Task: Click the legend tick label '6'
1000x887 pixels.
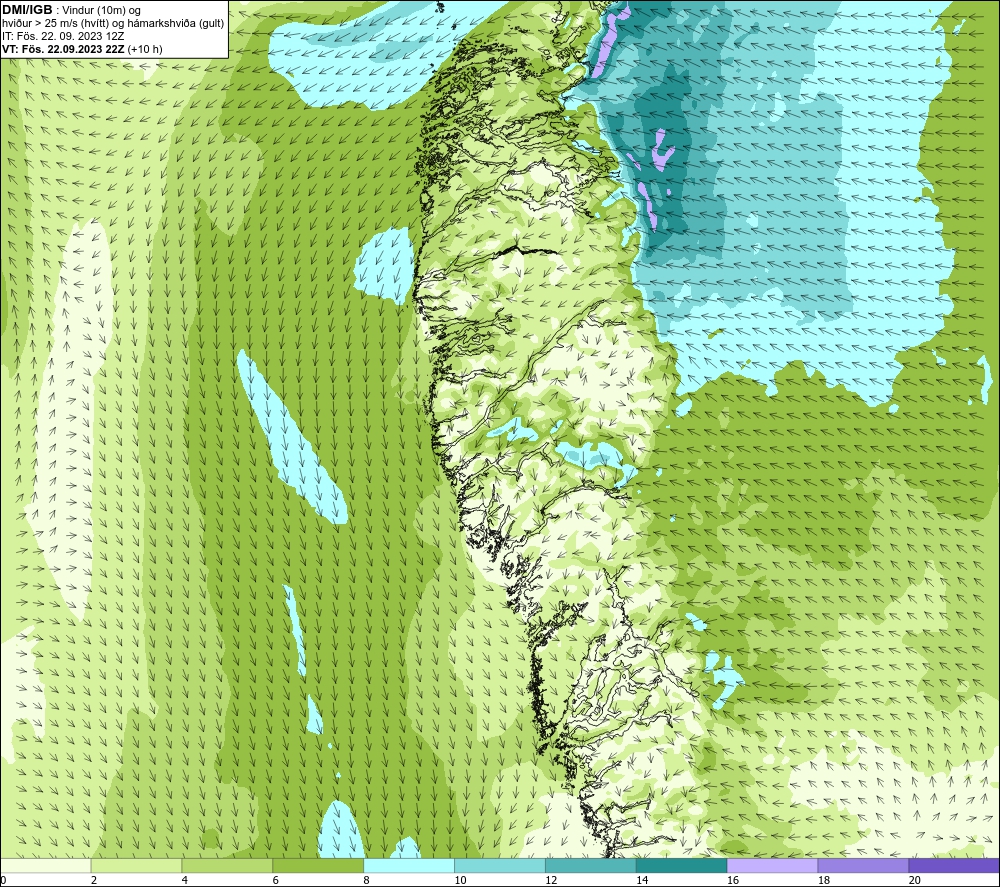Action: click(276, 880)
